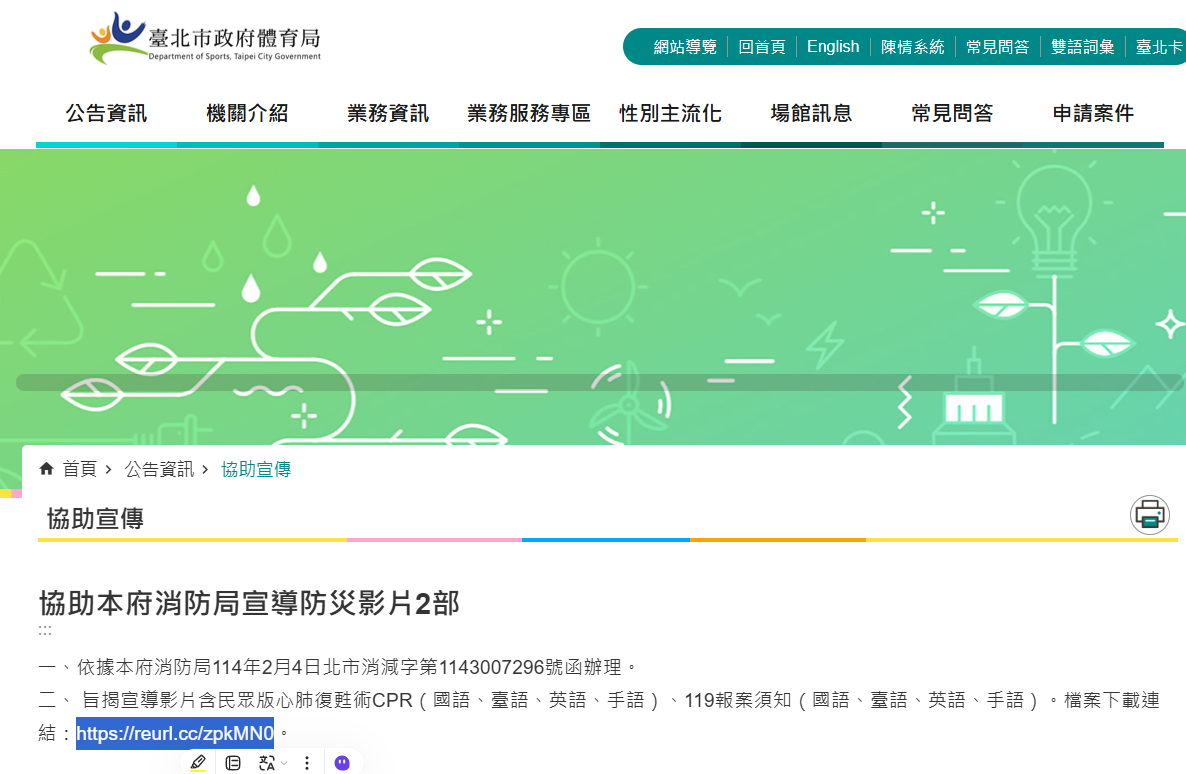Click the note panel icon in popup toolbar
Screen dimensions: 1186x774
point(233,763)
